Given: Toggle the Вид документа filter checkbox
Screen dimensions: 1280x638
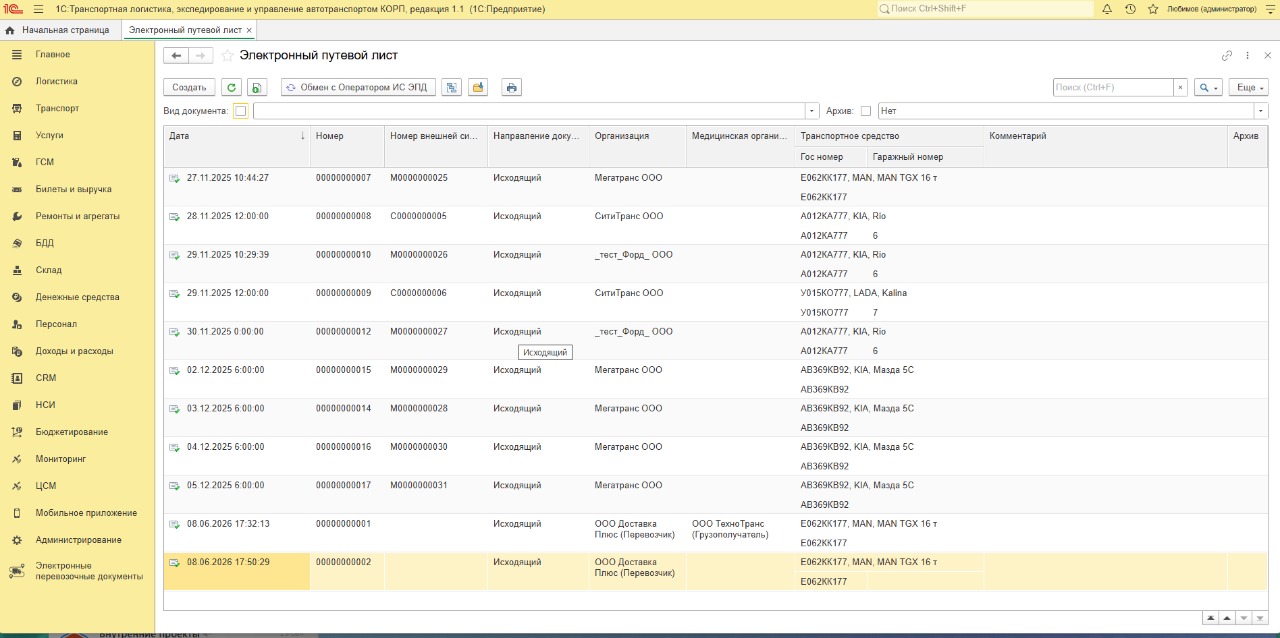Looking at the screenshot, I should (x=240, y=111).
